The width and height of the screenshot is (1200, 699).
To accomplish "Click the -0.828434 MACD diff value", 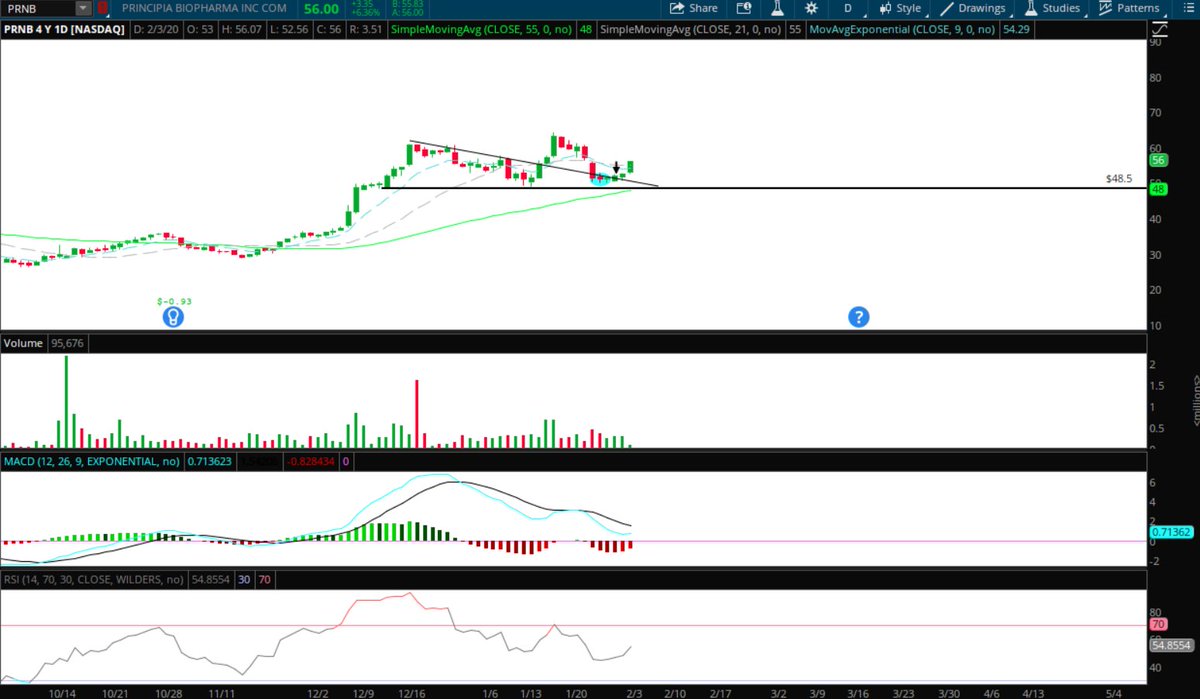I will tap(312, 462).
